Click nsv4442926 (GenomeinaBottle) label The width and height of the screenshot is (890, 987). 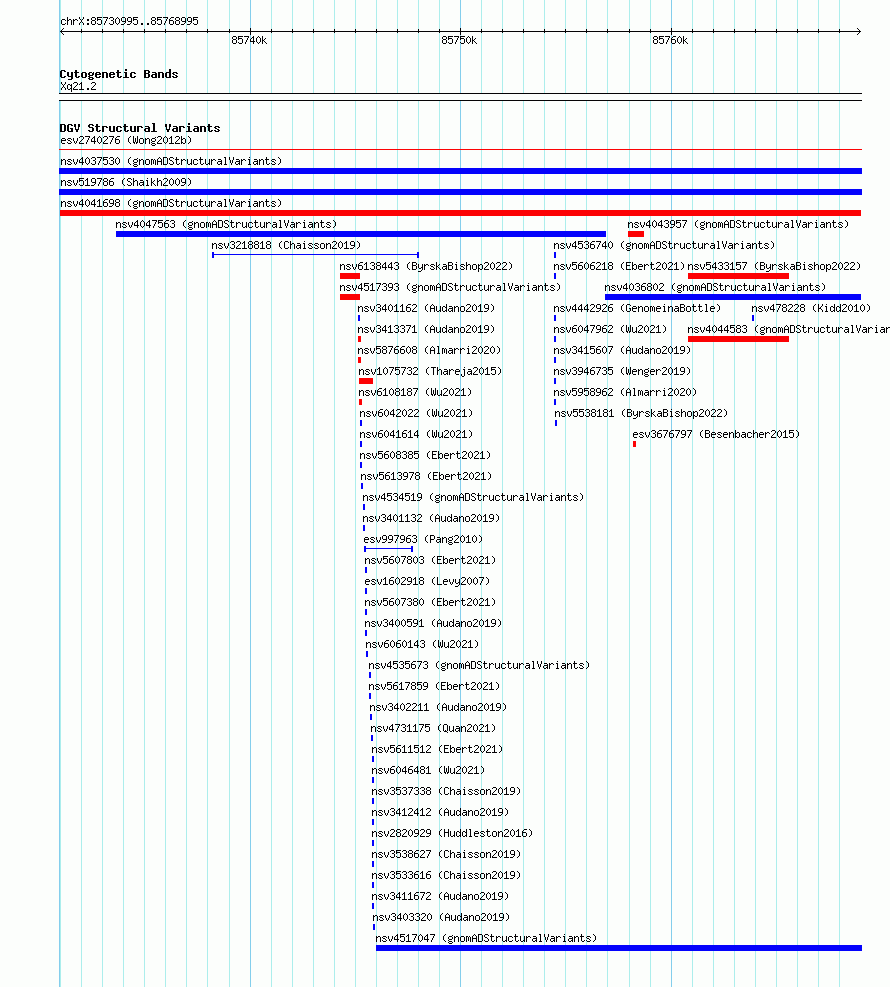(x=637, y=308)
